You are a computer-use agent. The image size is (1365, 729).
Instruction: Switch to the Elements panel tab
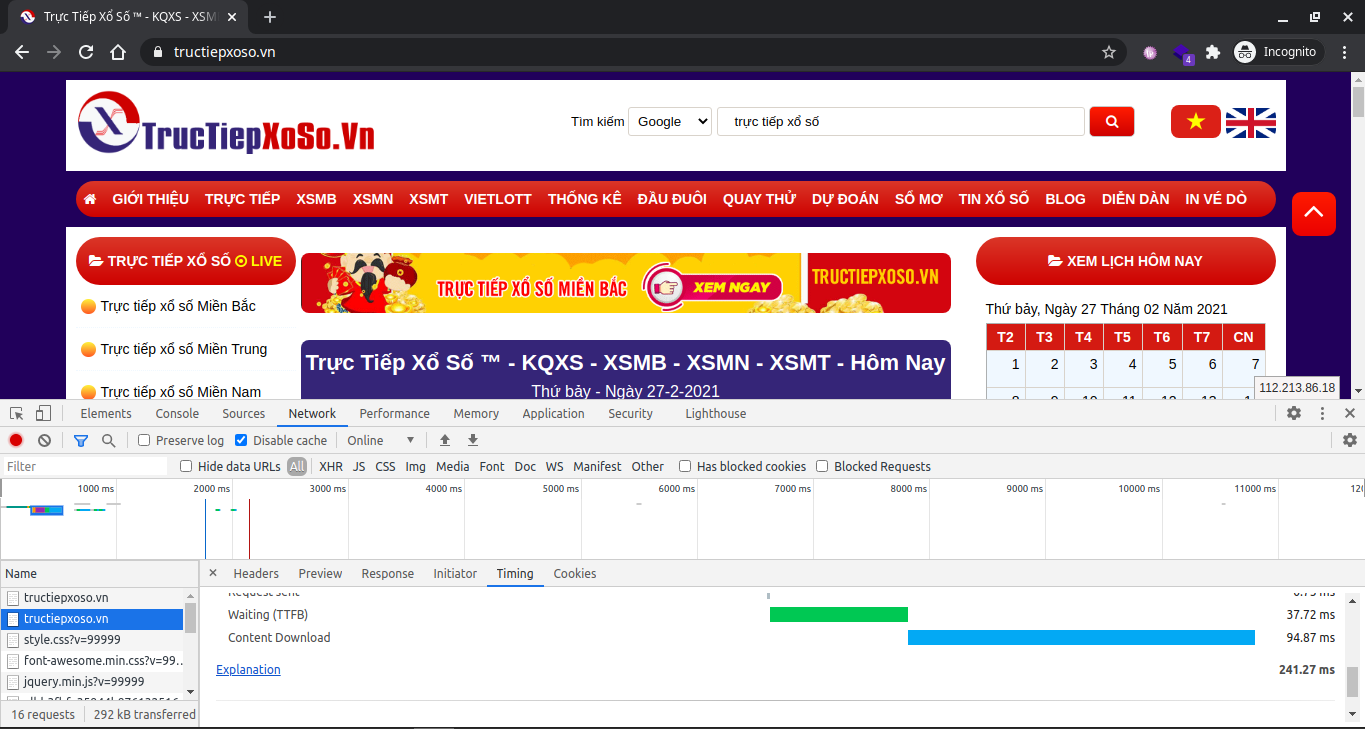(x=106, y=413)
